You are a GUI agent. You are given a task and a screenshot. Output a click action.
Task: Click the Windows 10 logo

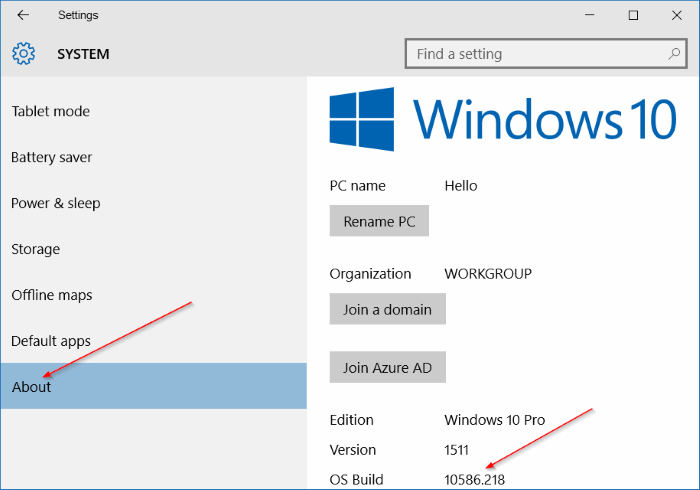click(503, 119)
